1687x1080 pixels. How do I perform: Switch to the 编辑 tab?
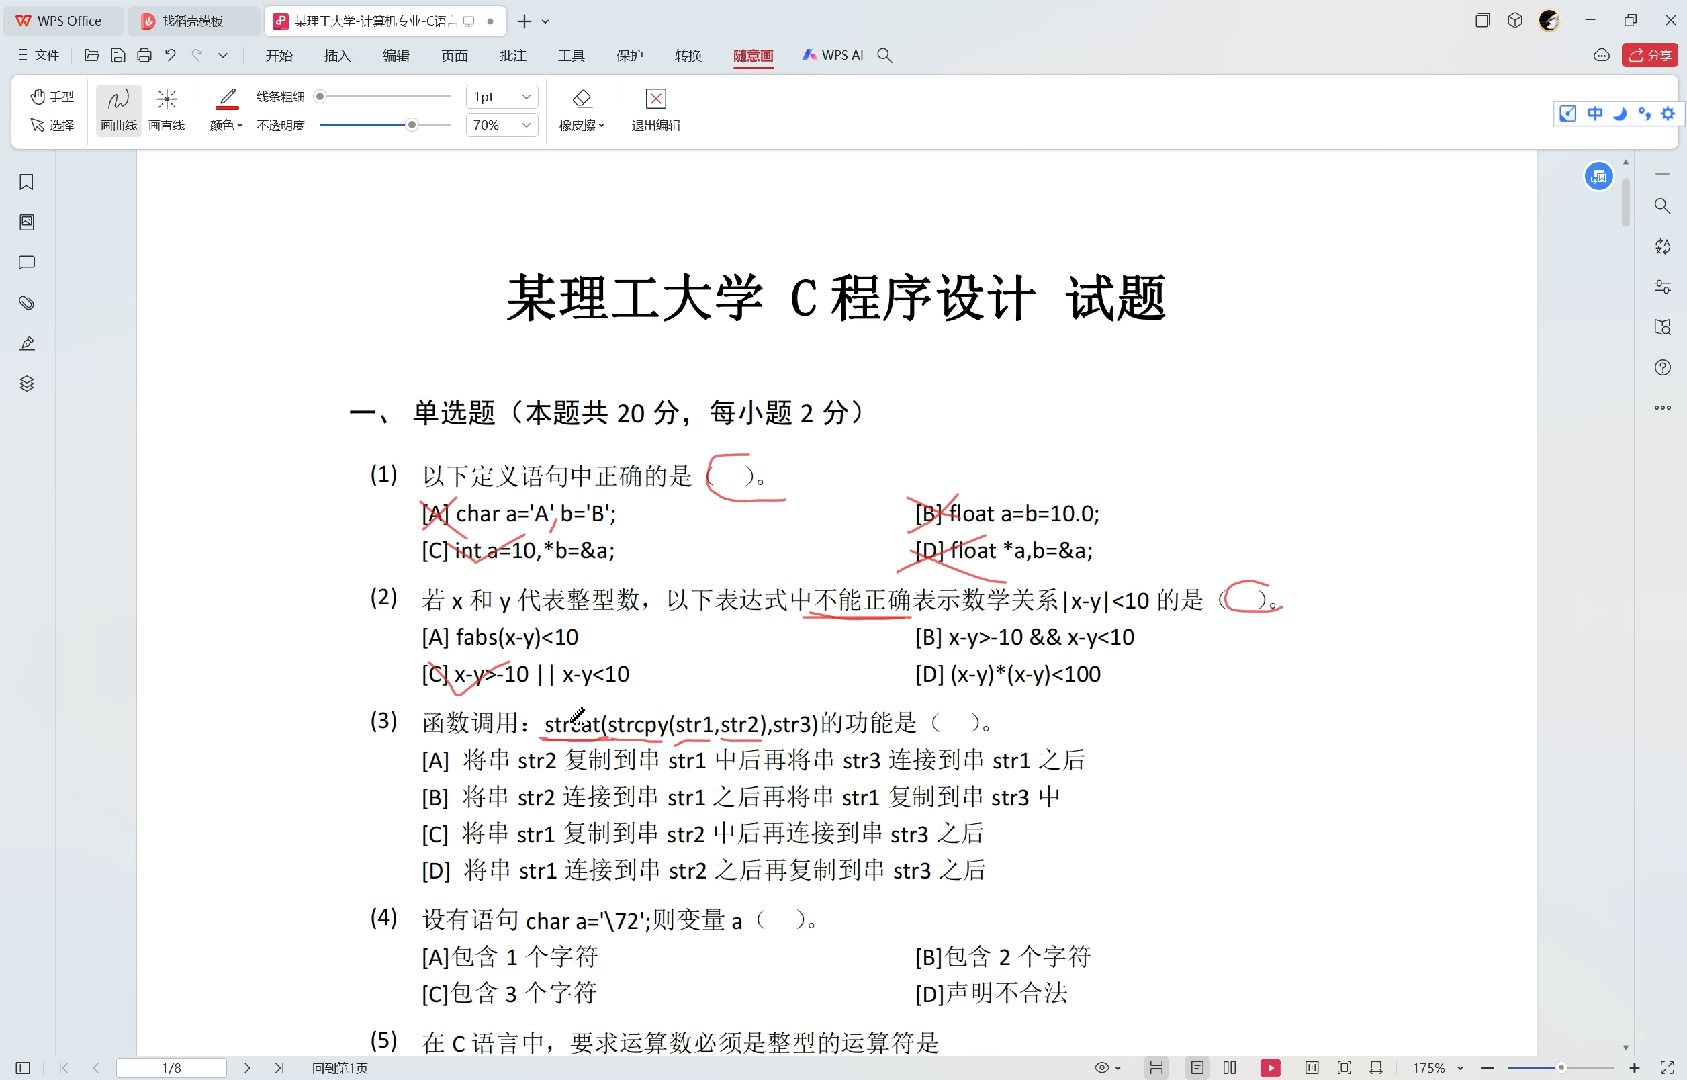click(396, 55)
